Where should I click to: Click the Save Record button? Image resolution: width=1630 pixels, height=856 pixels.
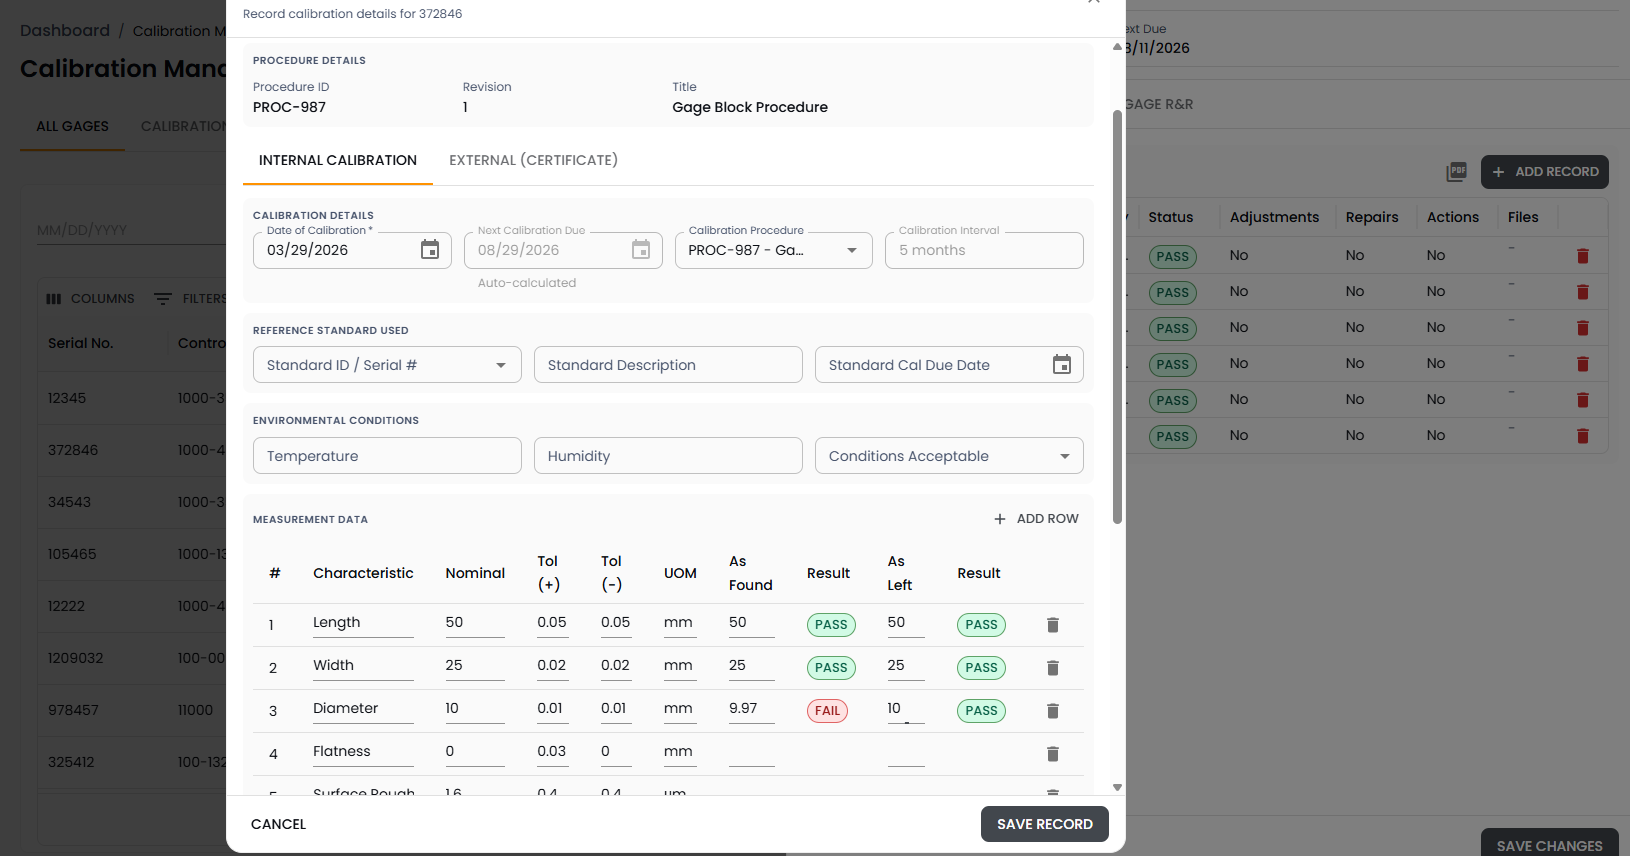point(1044,824)
